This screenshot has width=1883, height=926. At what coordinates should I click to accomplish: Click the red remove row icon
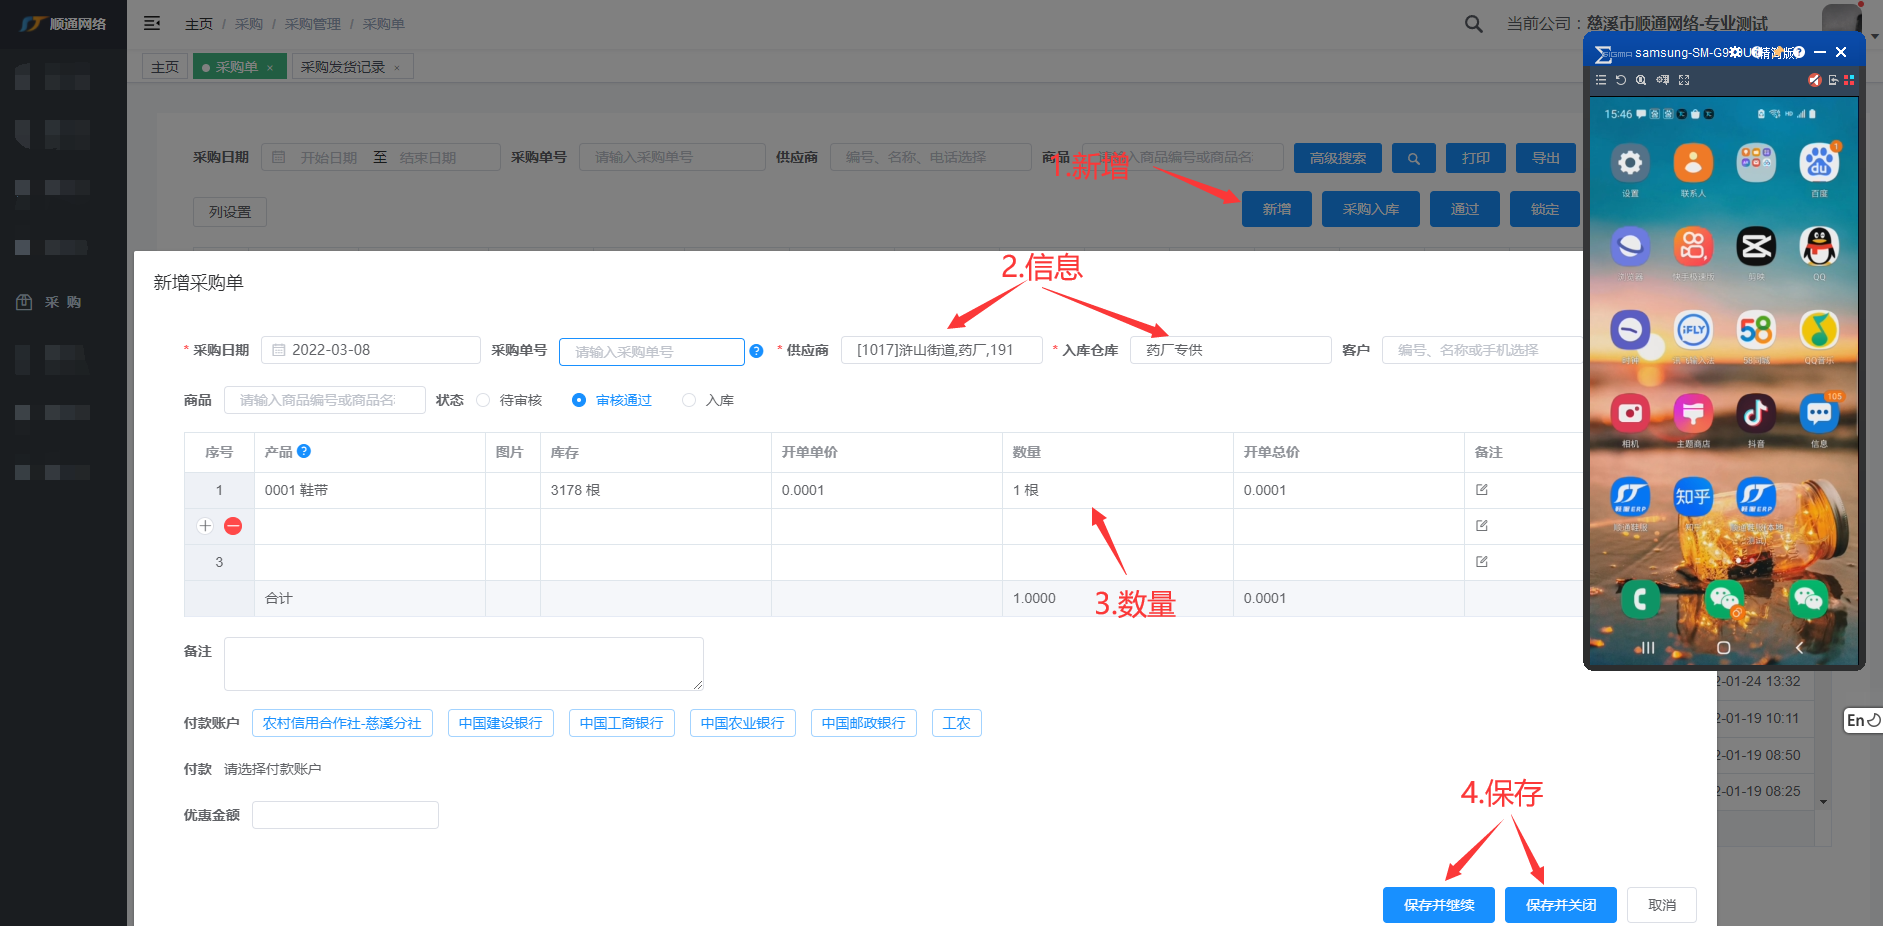(233, 526)
